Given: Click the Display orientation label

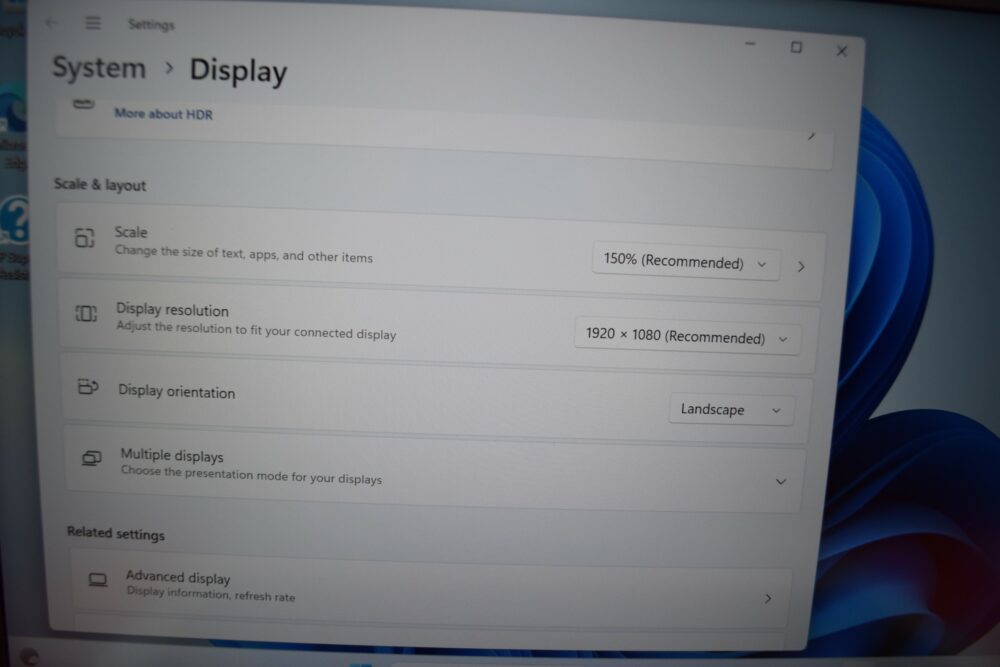Looking at the screenshot, I should (177, 391).
